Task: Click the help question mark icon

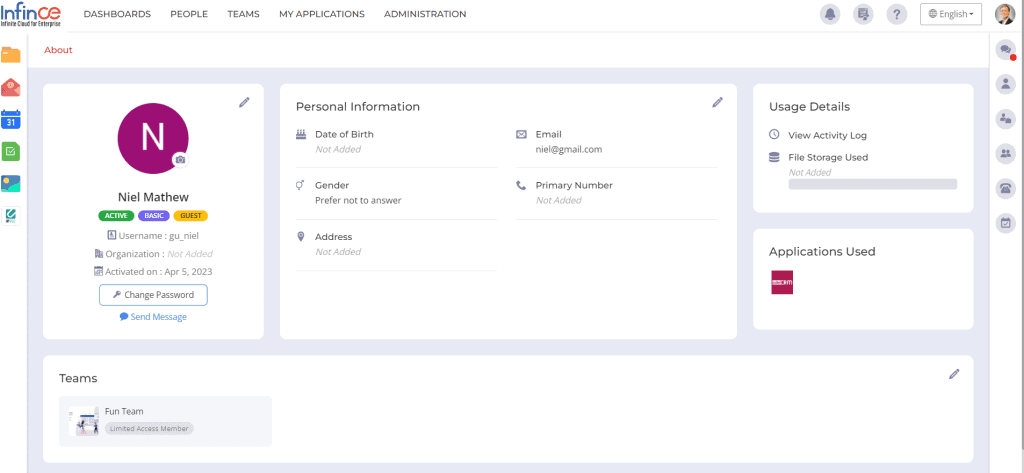Action: pyautogui.click(x=896, y=14)
